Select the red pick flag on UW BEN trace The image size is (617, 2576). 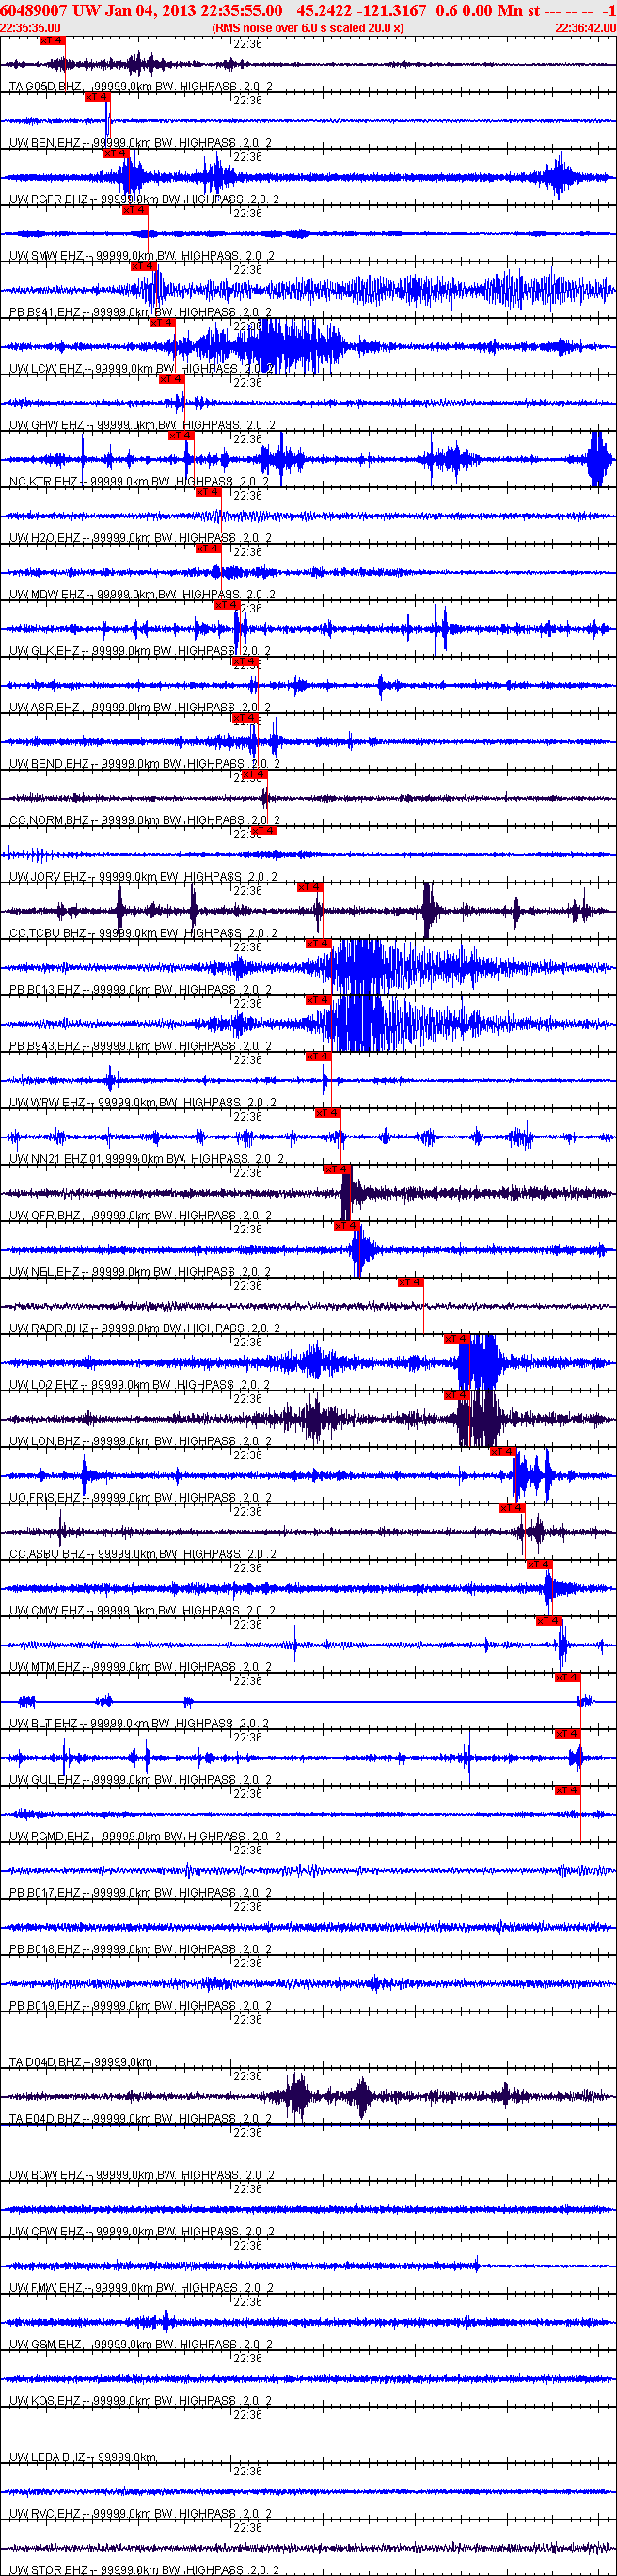coord(97,98)
